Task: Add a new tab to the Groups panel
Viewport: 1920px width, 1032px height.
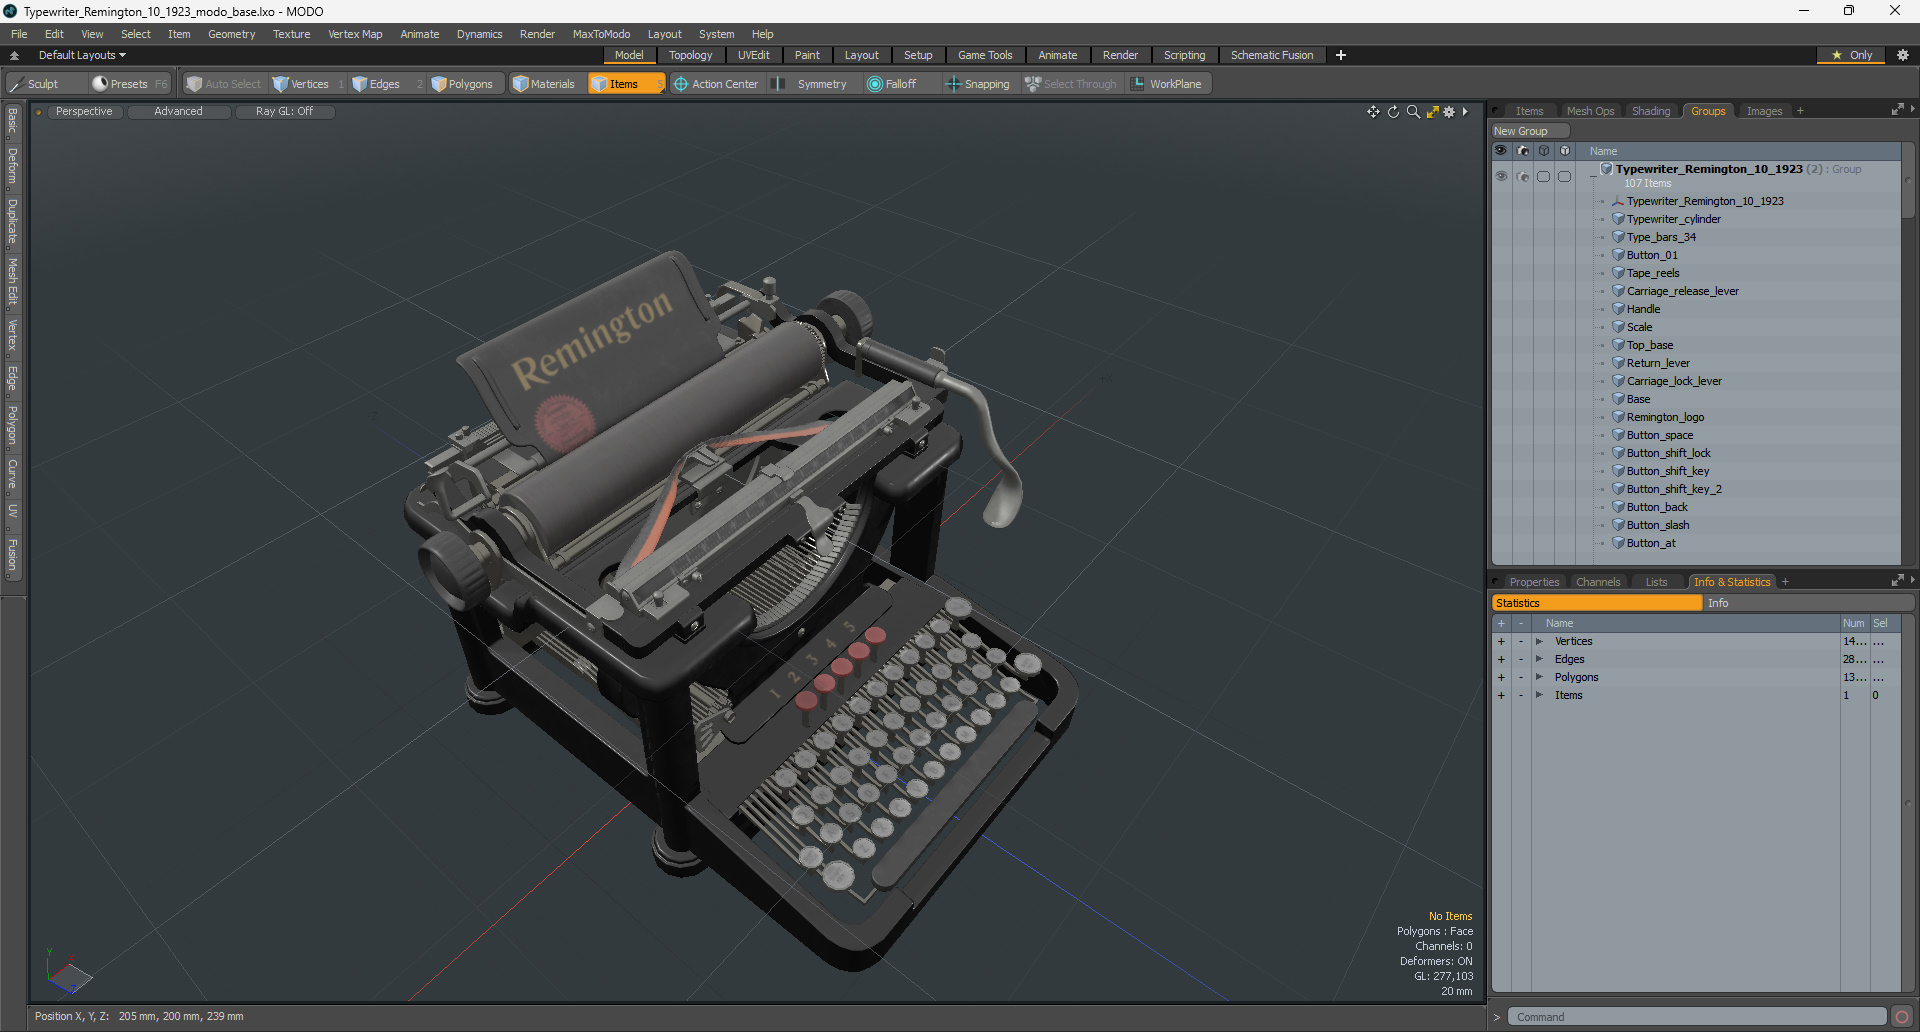Action: [1800, 111]
